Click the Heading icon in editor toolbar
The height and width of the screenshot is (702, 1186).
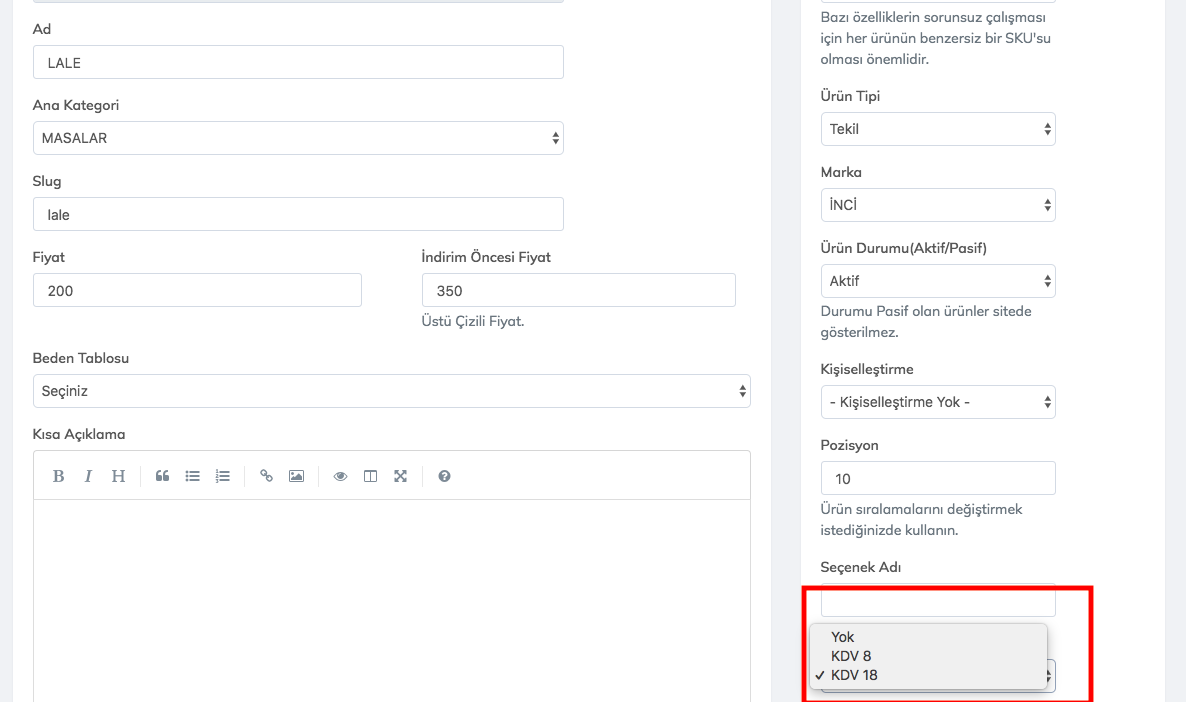click(x=118, y=476)
